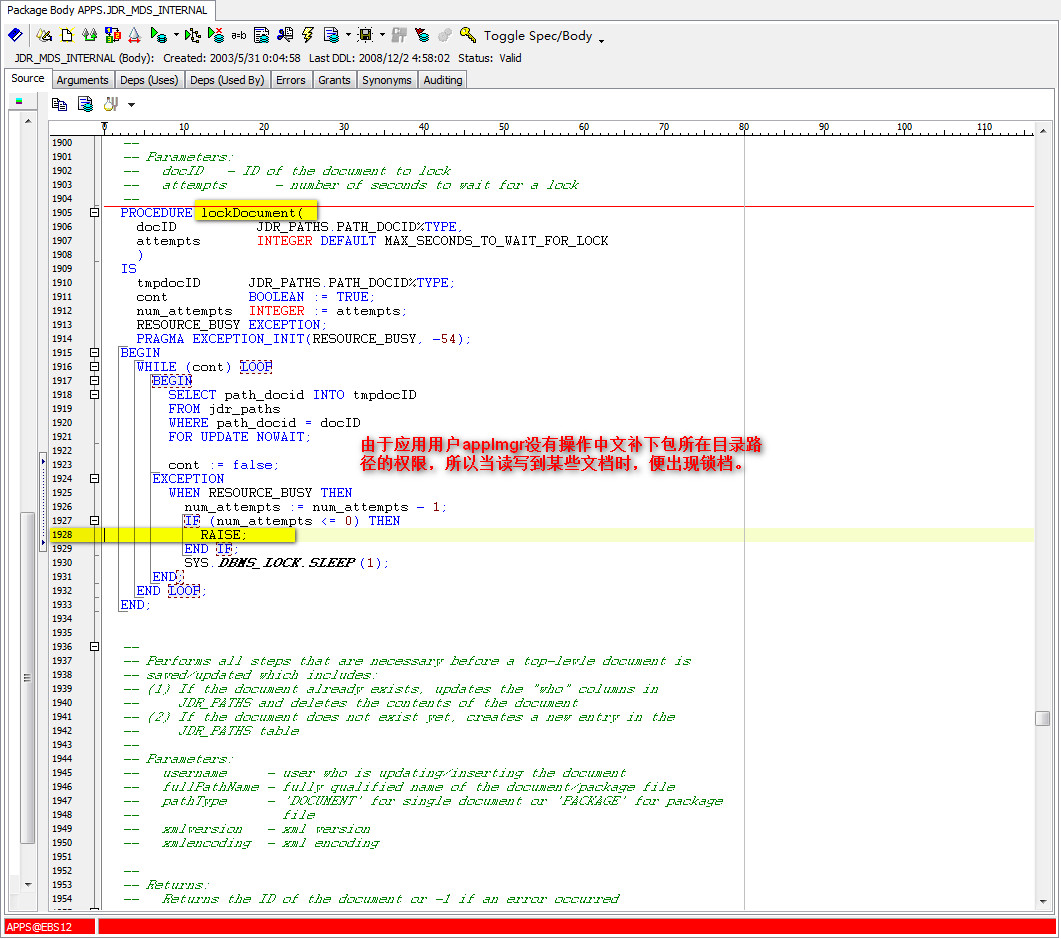
Task: Open the dropdown beside the document database icon
Action: (x=348, y=35)
